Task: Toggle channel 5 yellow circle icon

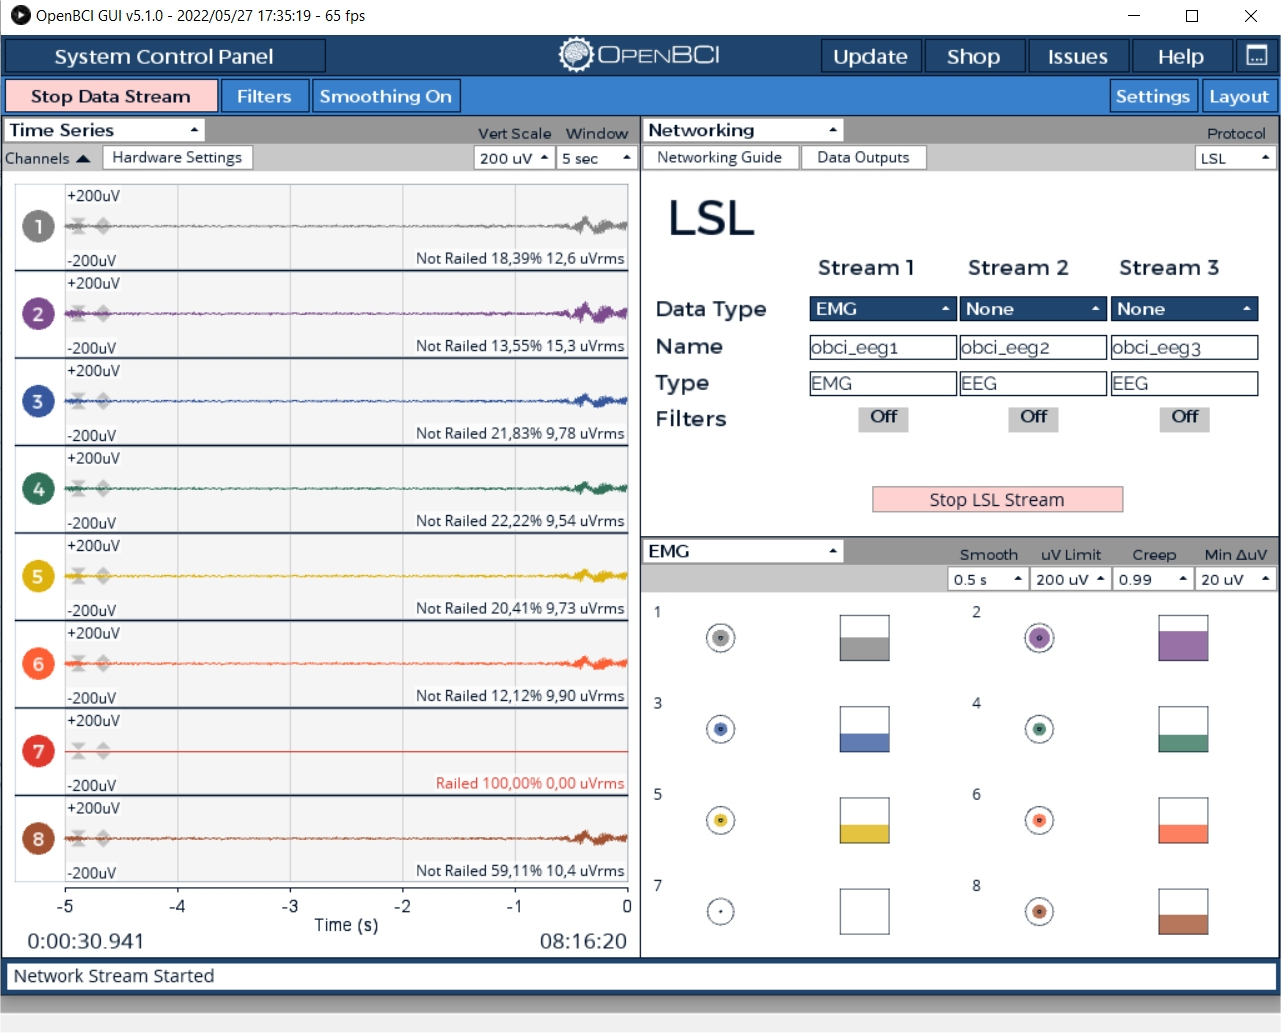Action: pyautogui.click(x=37, y=576)
